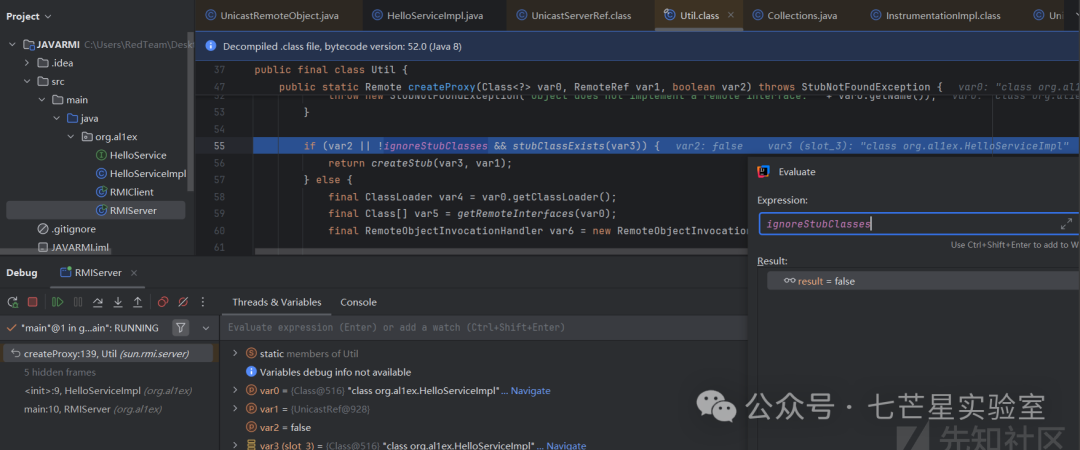Expand the .idea folder

(x=27, y=63)
